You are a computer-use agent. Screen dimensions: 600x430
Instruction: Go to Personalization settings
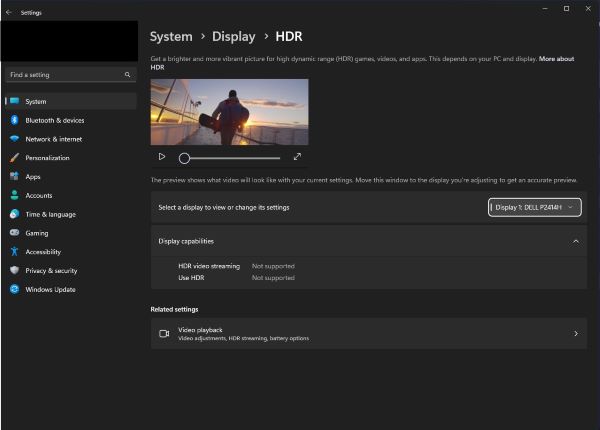click(47, 158)
